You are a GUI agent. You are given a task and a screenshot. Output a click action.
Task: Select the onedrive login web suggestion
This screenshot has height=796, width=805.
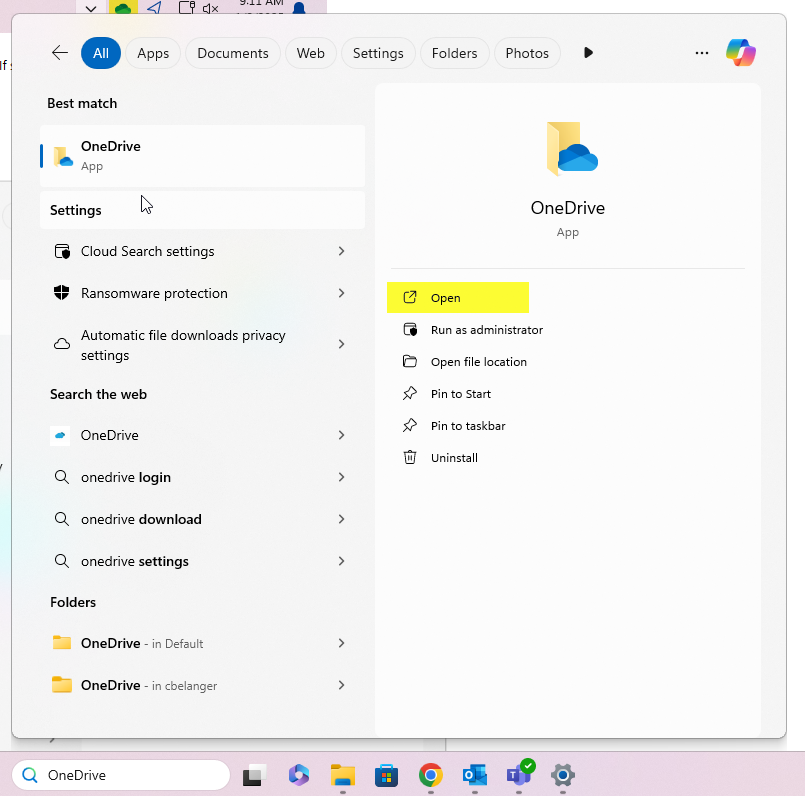pyautogui.click(x=202, y=478)
